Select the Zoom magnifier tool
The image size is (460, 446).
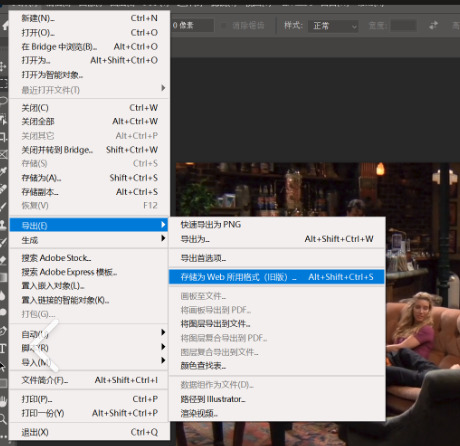(3, 419)
